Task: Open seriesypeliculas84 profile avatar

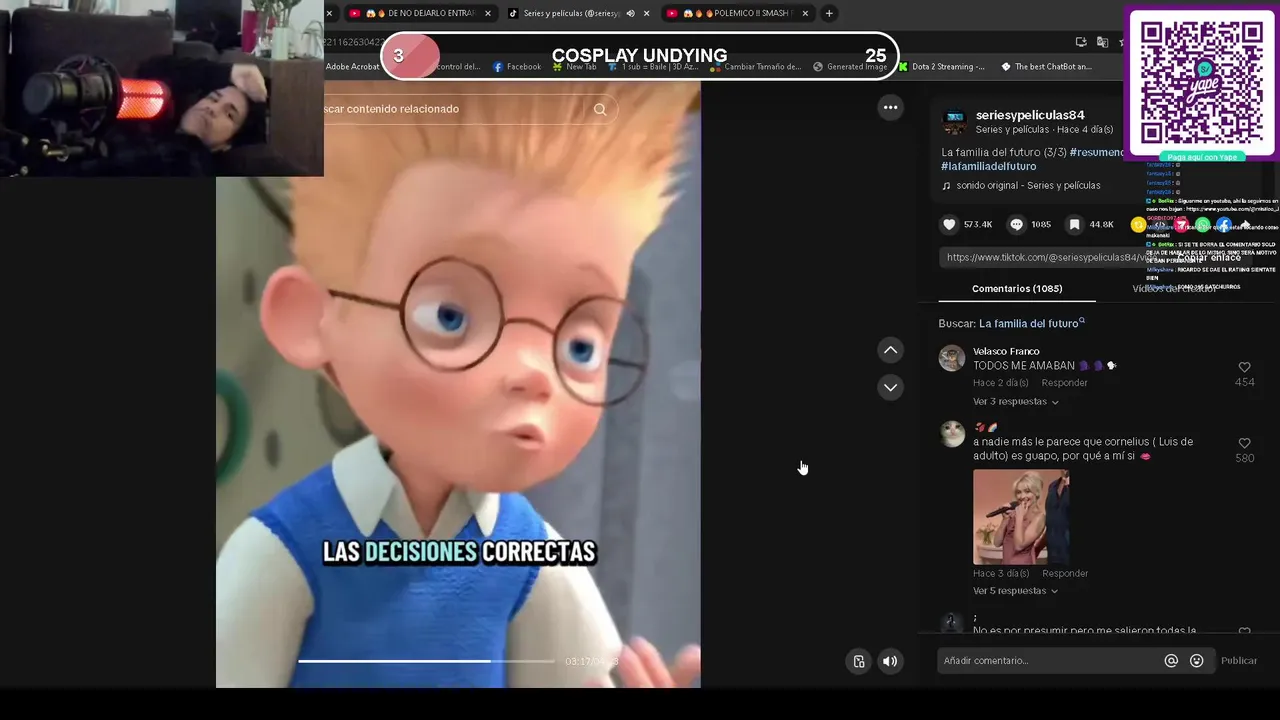Action: click(954, 122)
